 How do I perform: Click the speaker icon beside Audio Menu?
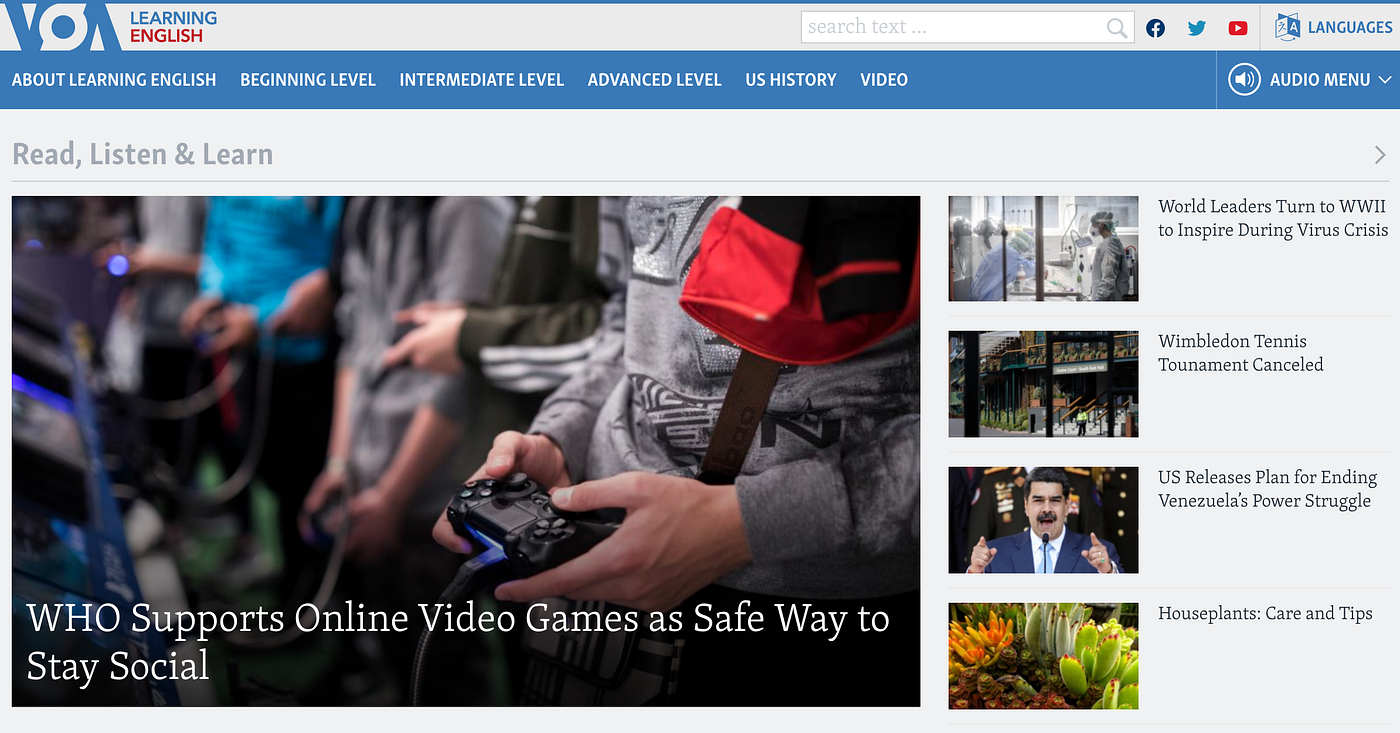[x=1244, y=80]
